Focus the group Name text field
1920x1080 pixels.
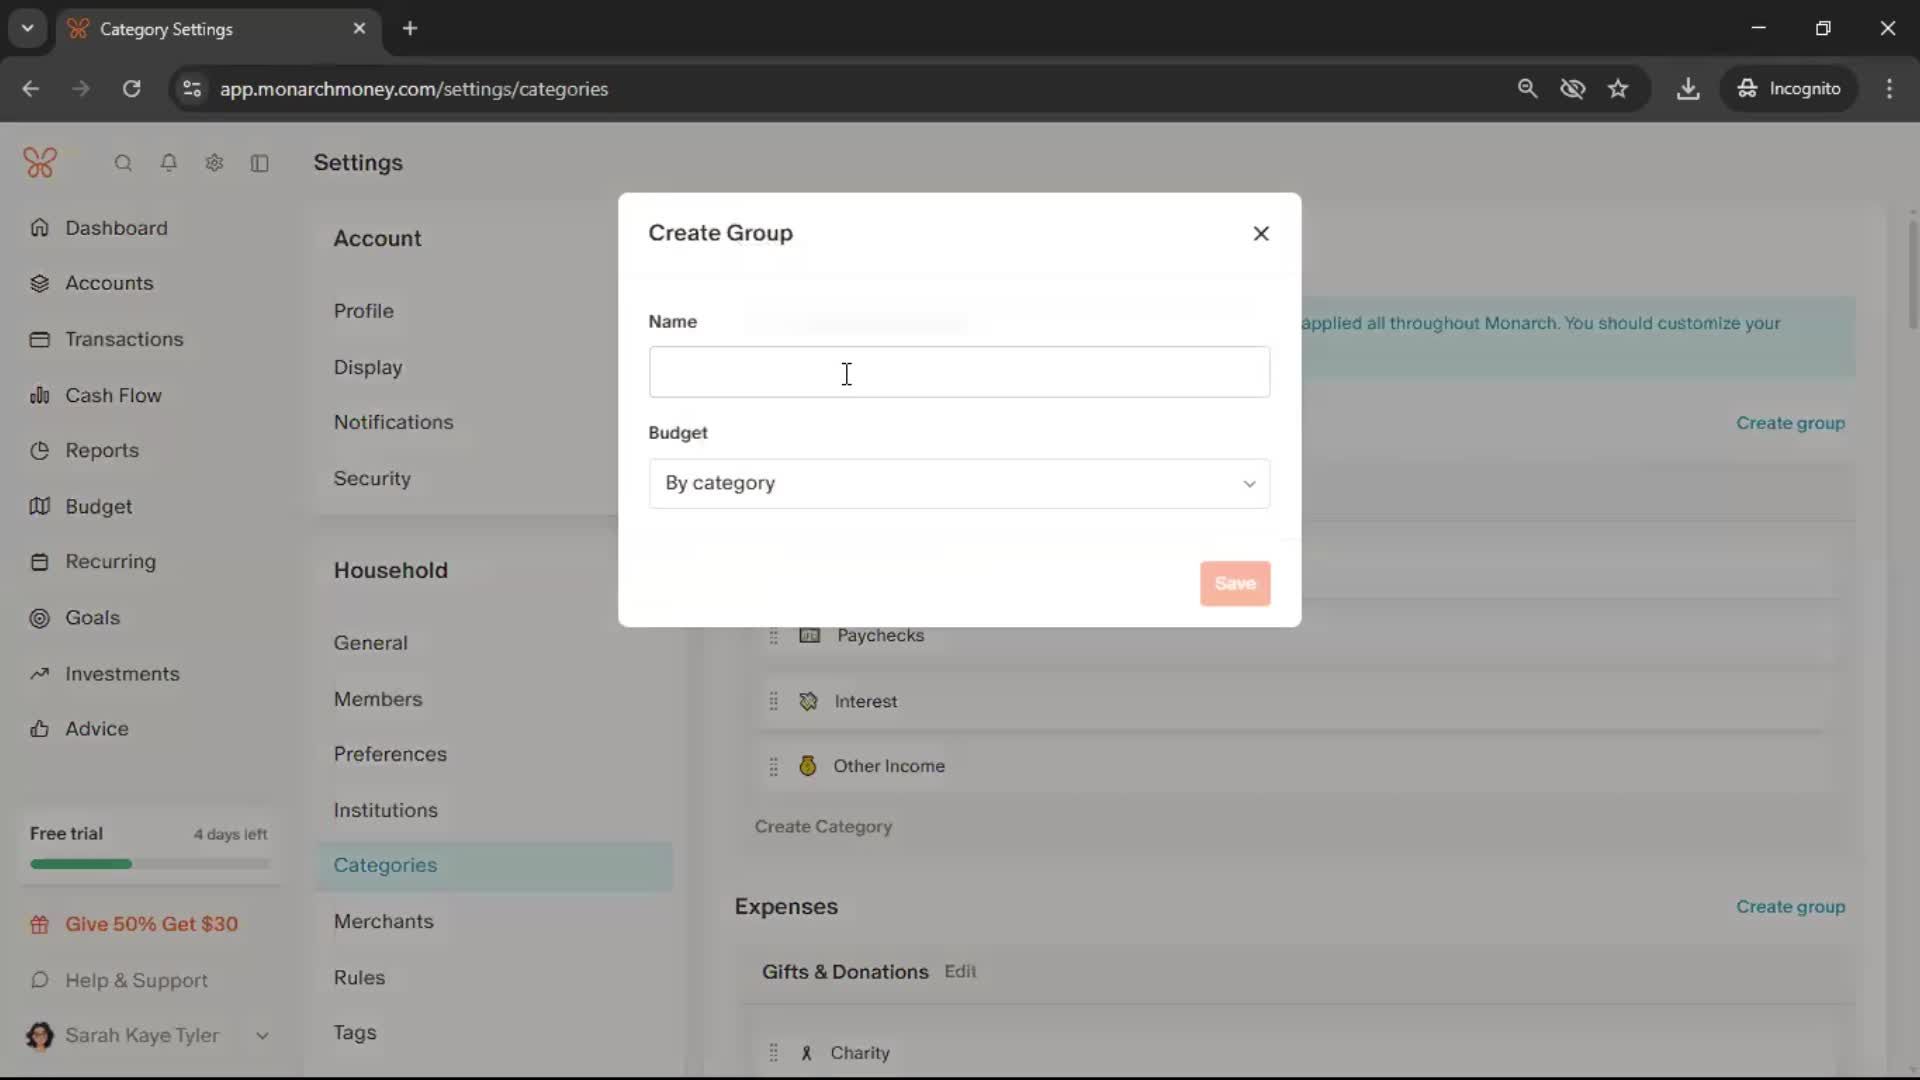959,372
